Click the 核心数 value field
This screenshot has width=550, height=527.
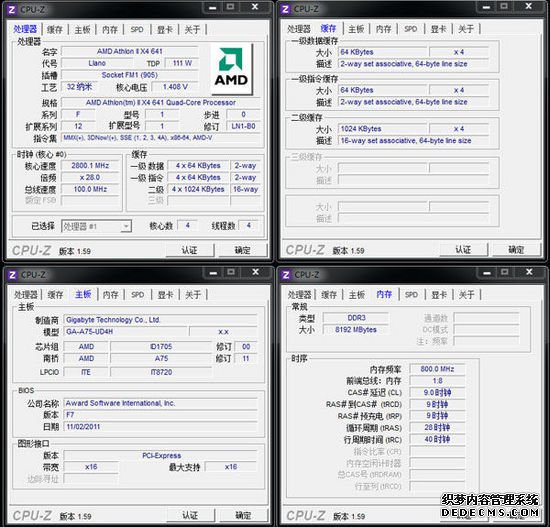tap(187, 226)
